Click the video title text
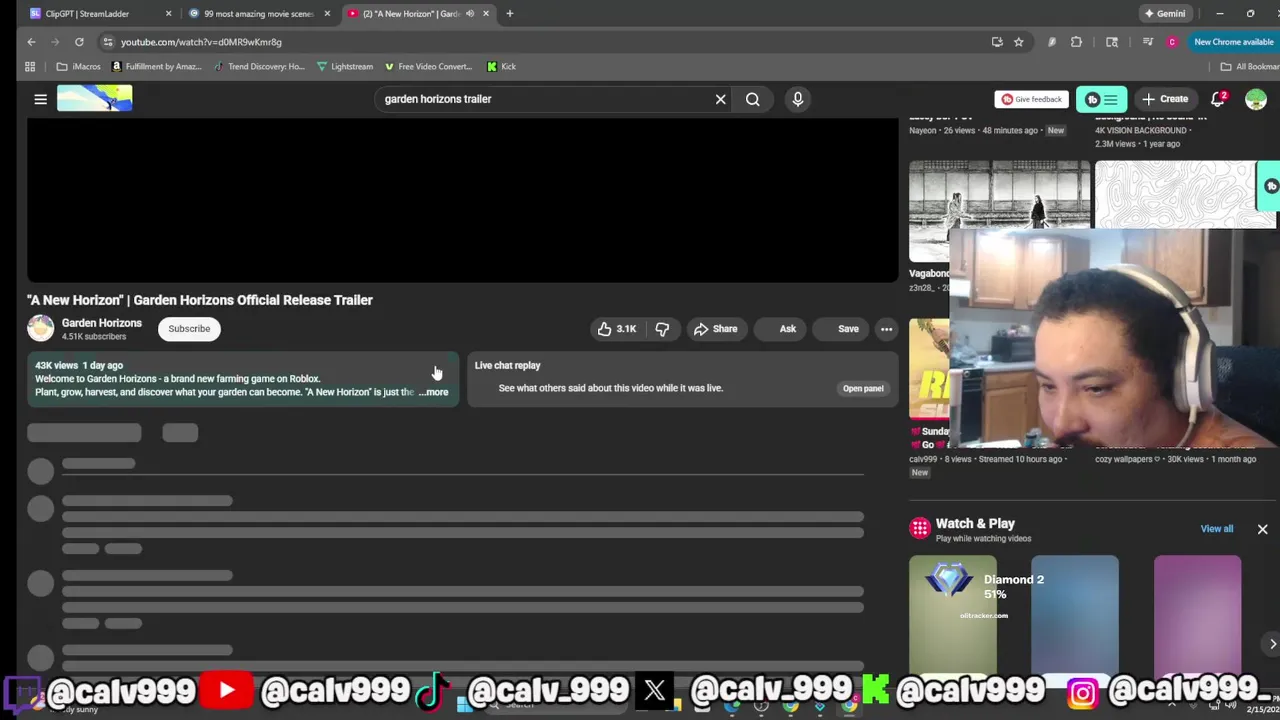 point(200,300)
